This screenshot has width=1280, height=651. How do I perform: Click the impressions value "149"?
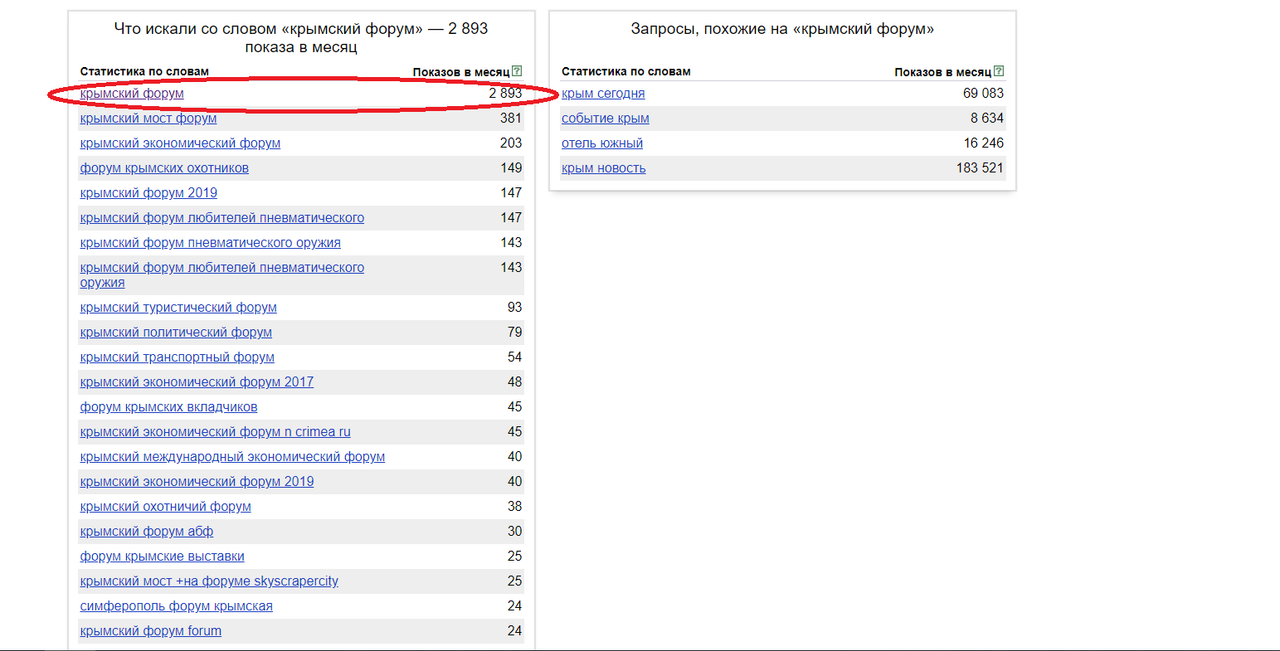511,168
